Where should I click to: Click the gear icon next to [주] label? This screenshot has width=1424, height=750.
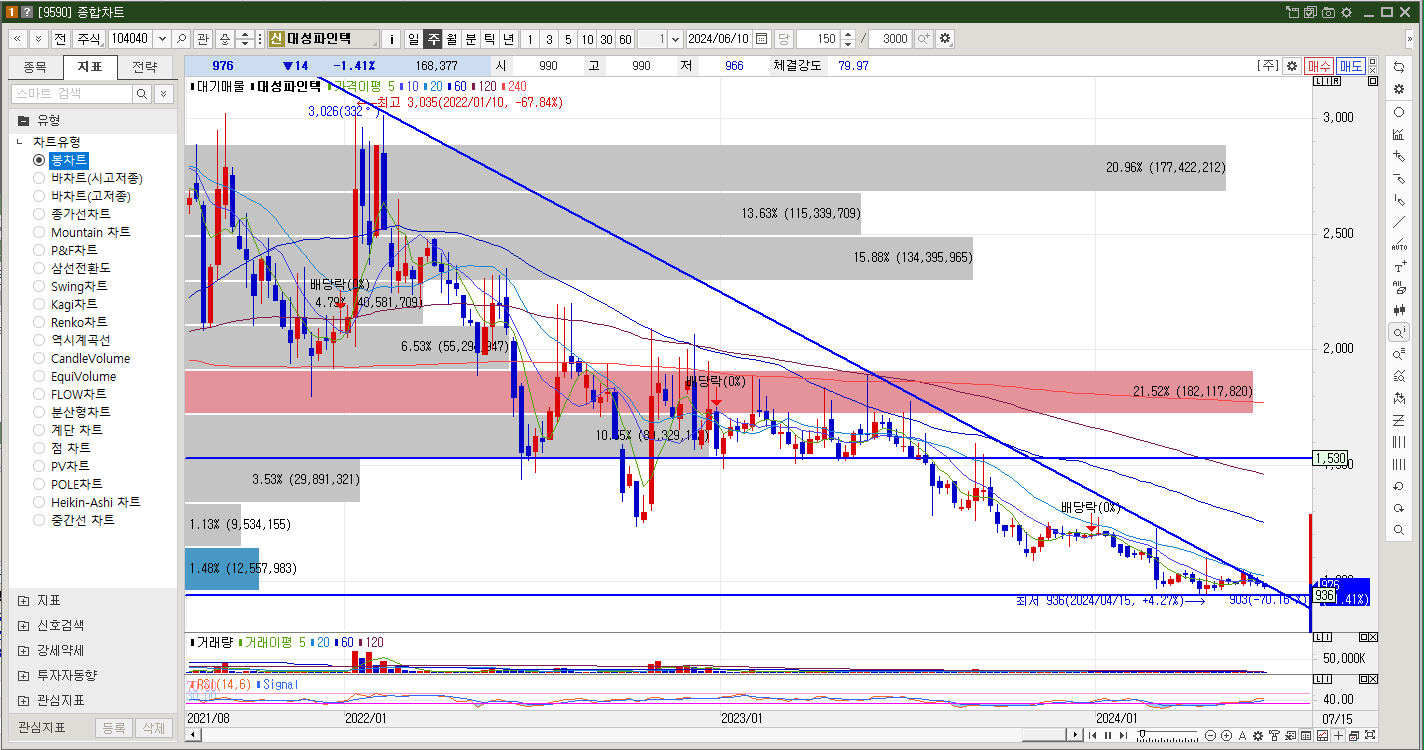1292,65
